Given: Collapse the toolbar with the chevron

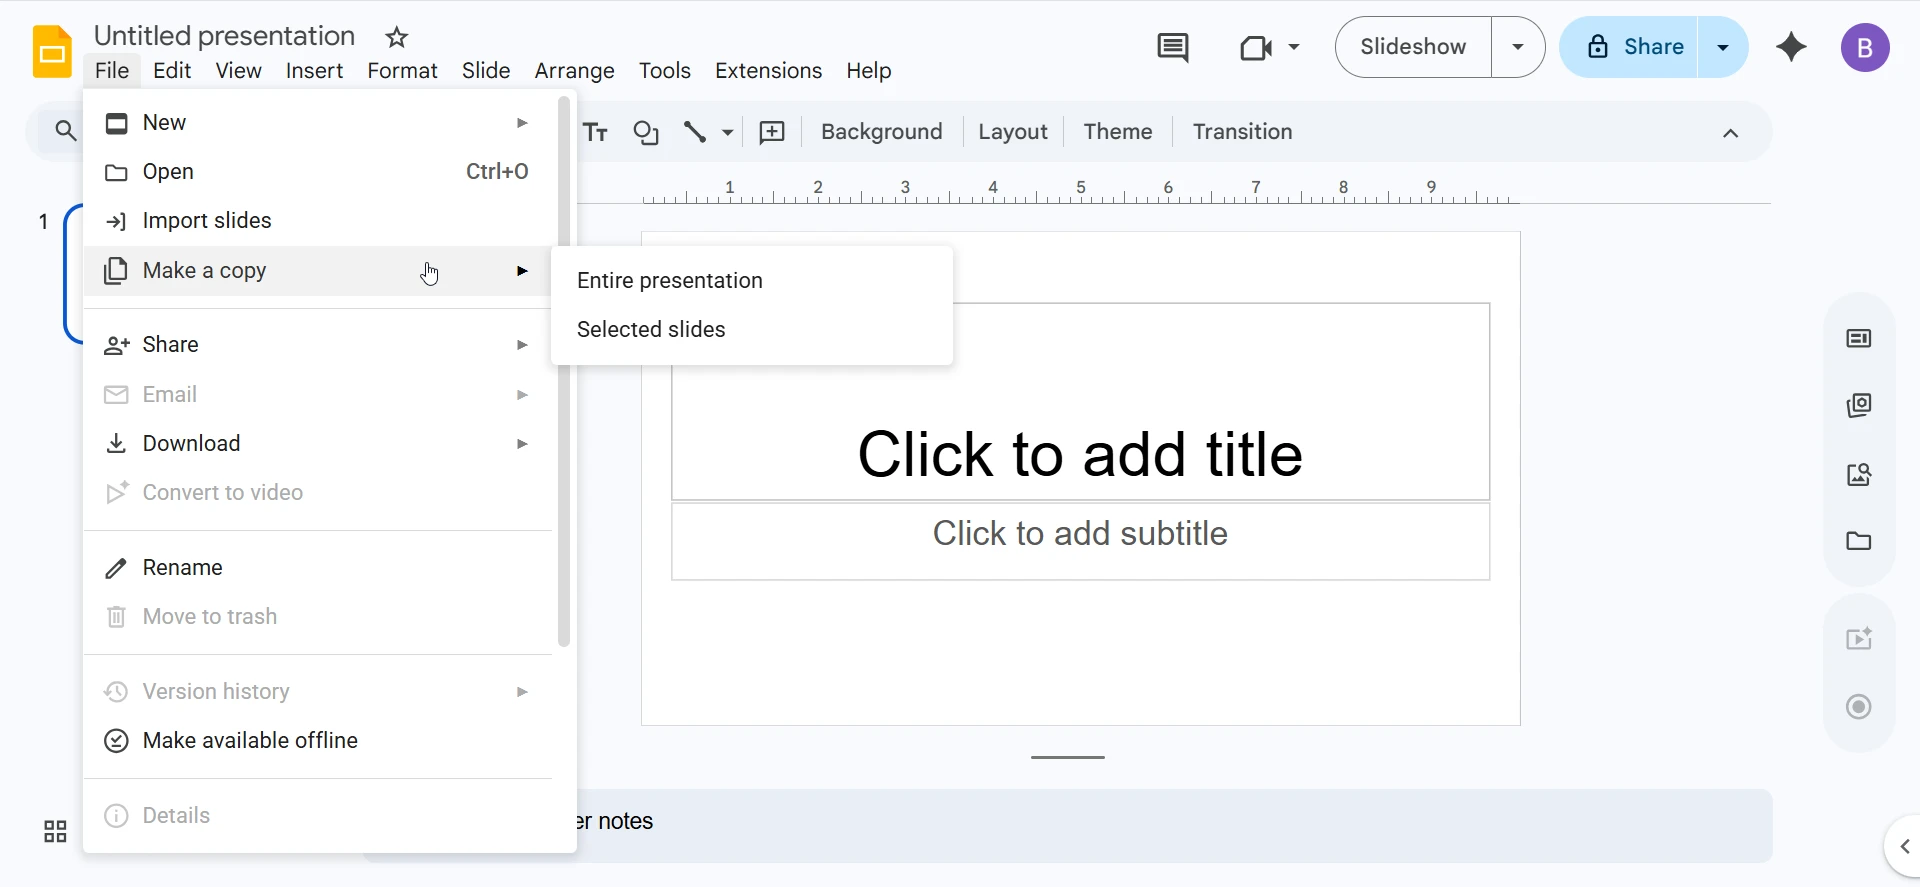Looking at the screenshot, I should click(1731, 133).
